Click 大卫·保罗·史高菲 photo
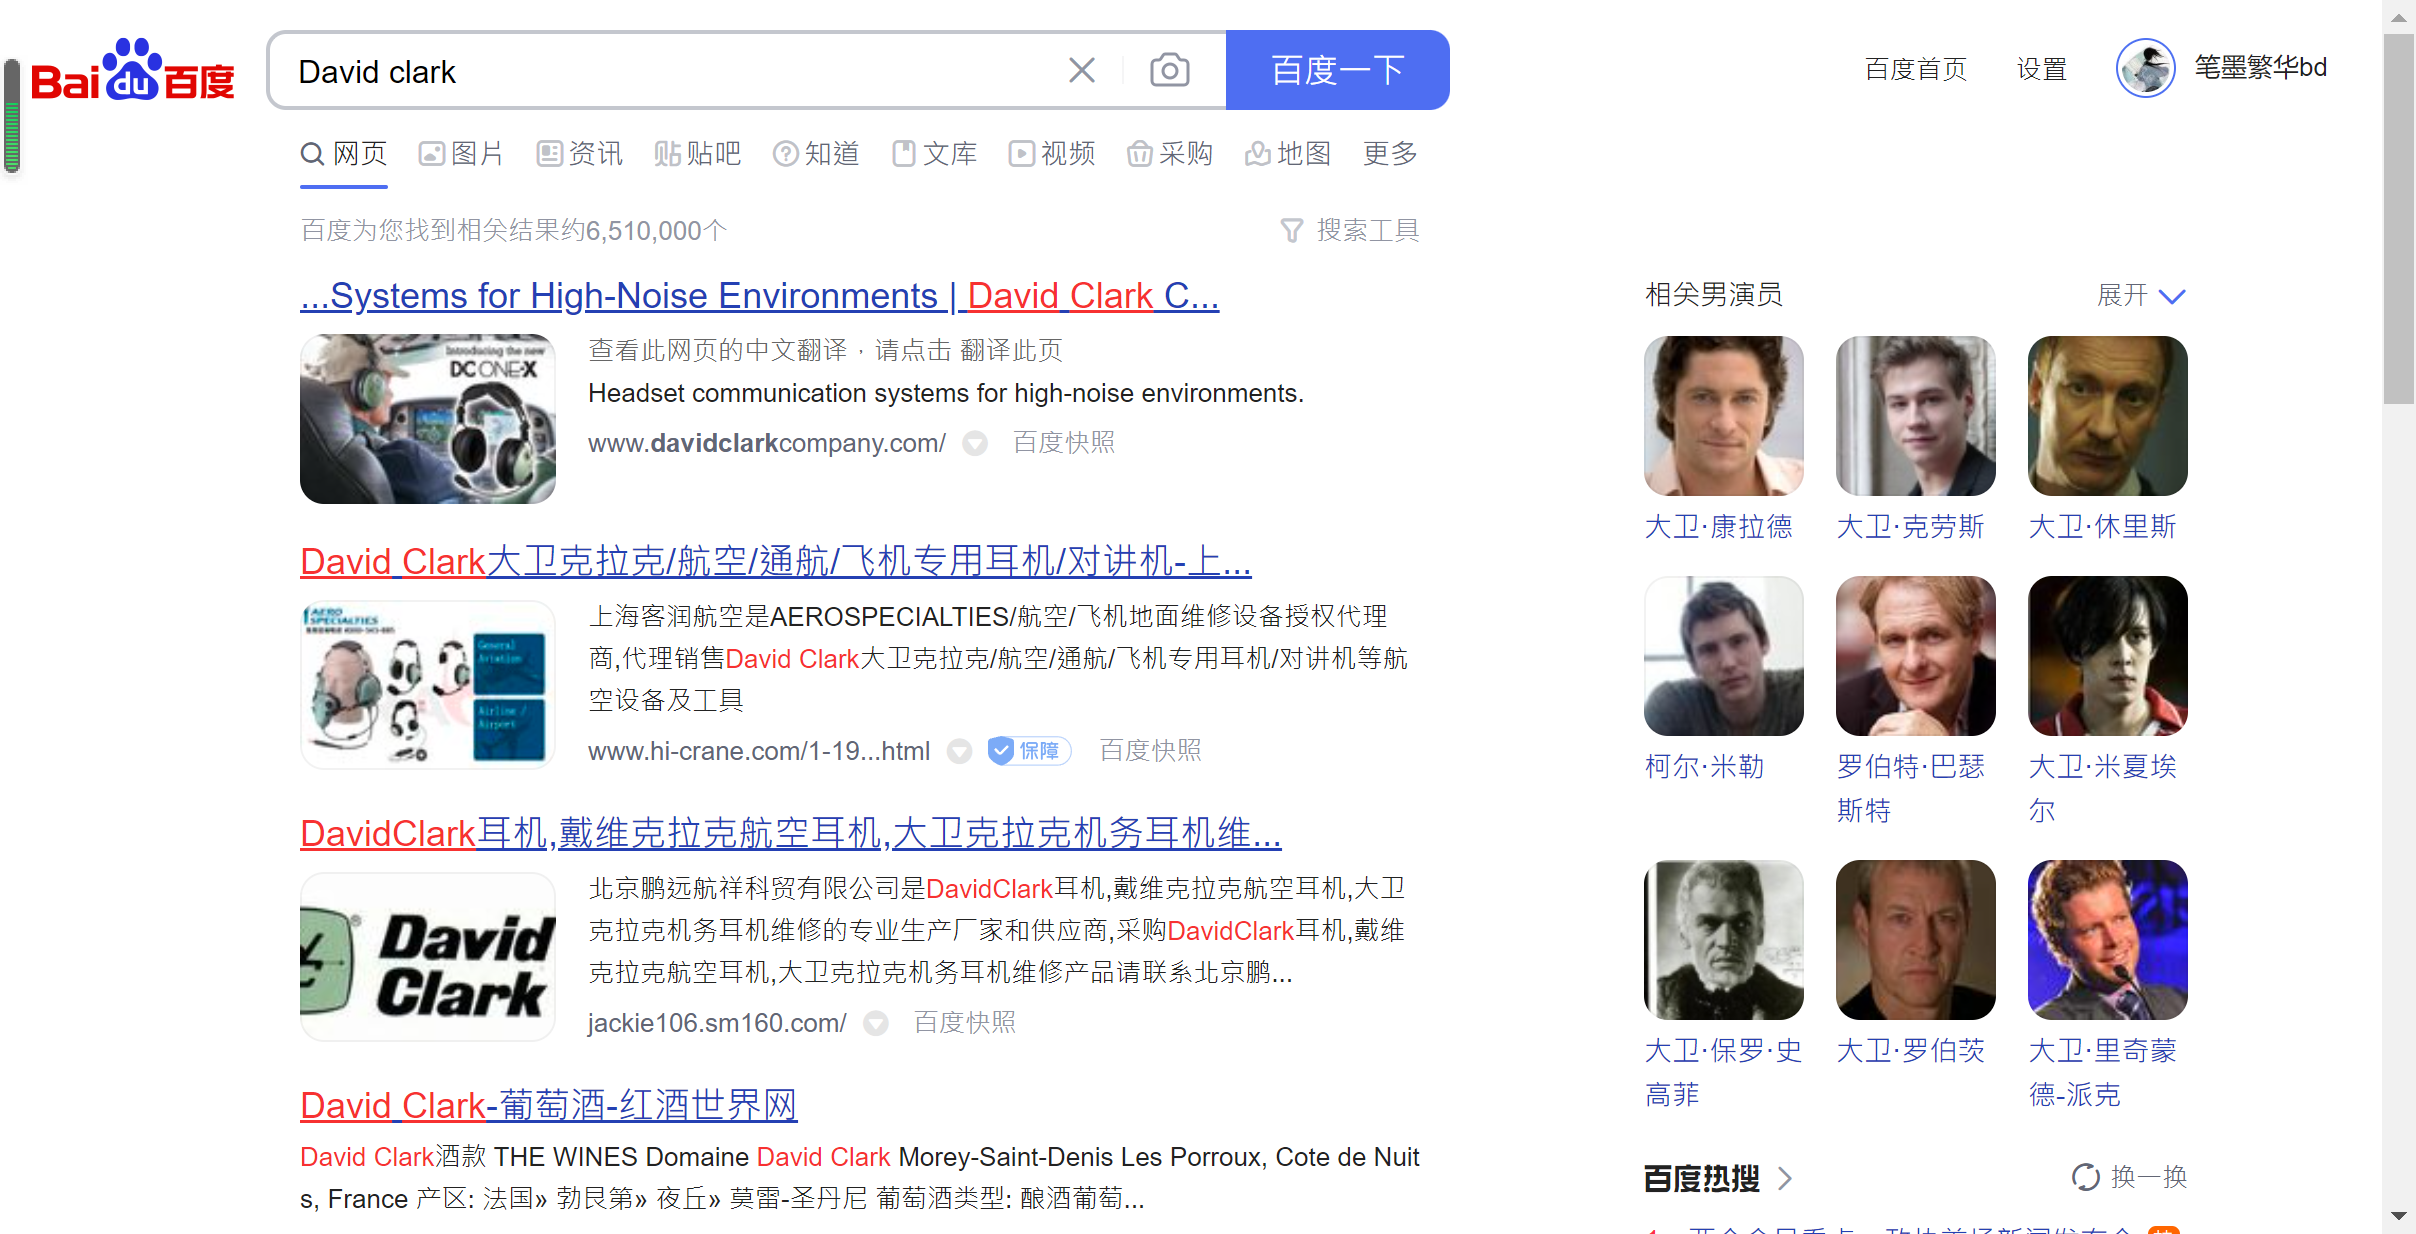Image resolution: width=2416 pixels, height=1234 pixels. tap(1724, 940)
